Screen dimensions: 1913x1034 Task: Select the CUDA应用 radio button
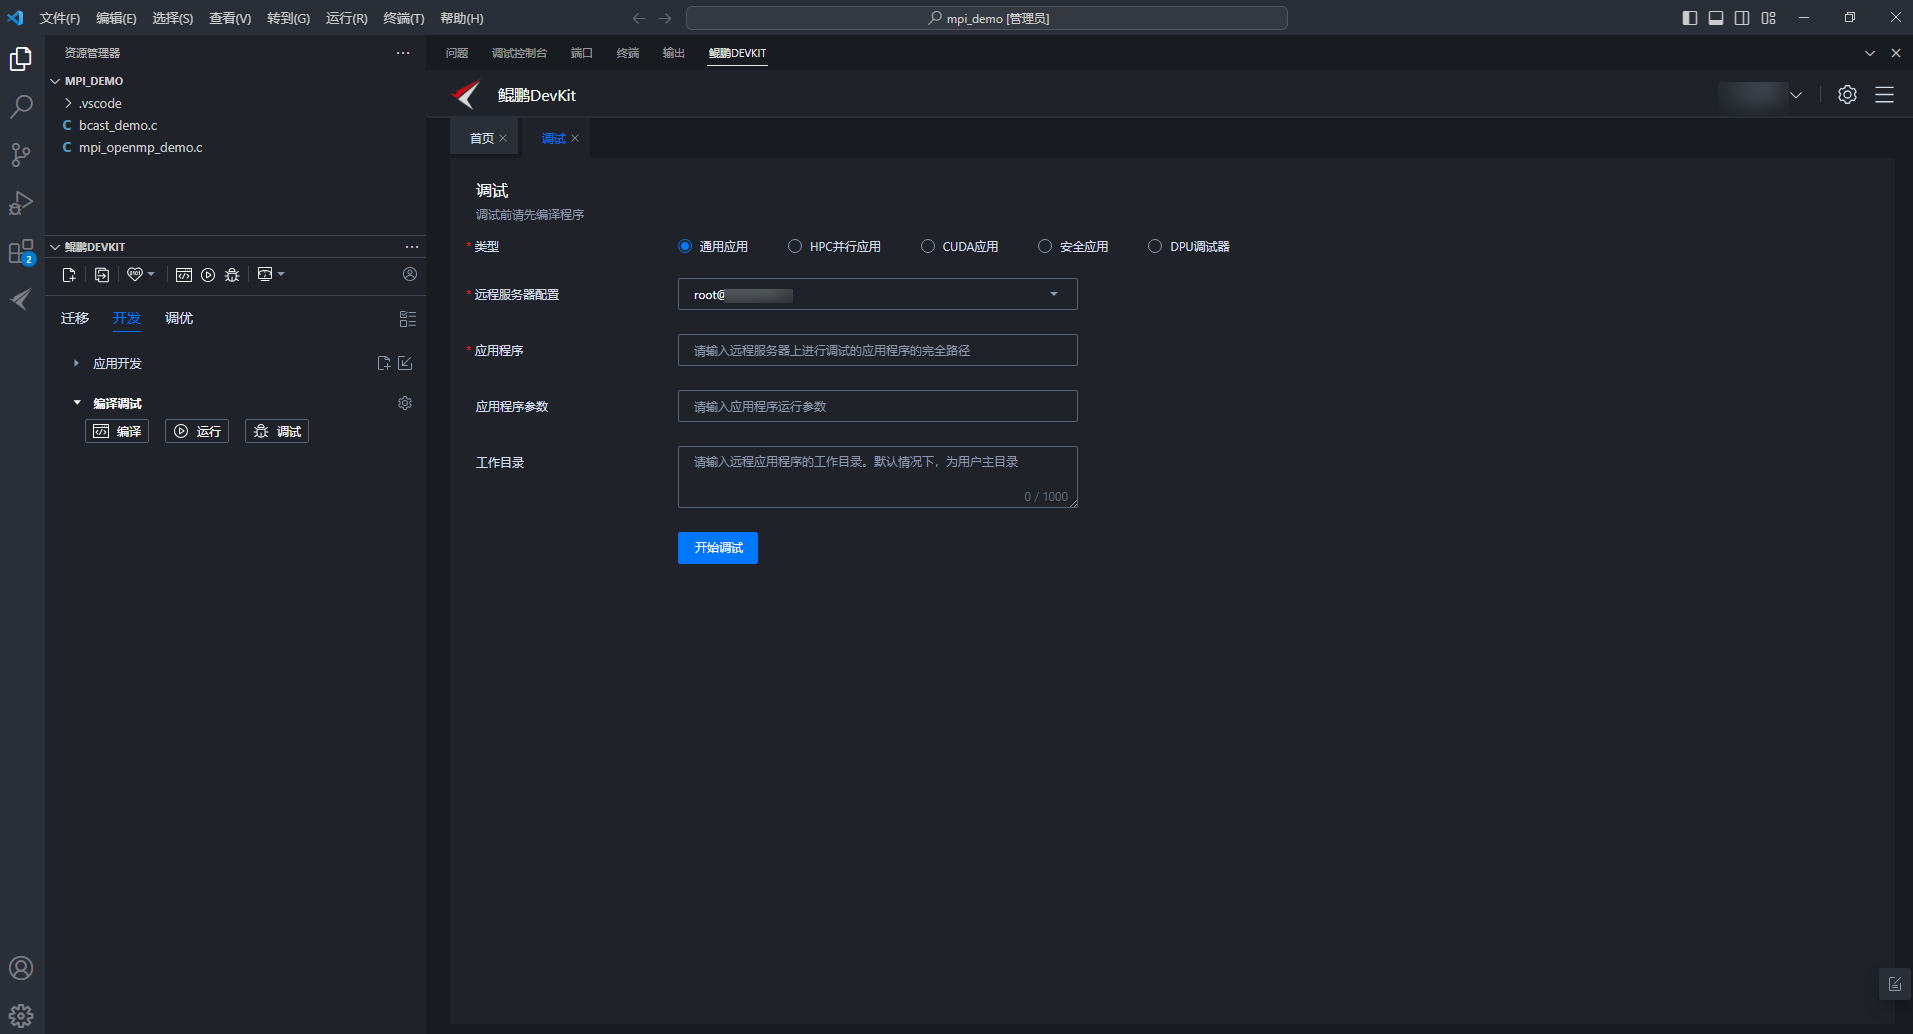click(x=928, y=246)
